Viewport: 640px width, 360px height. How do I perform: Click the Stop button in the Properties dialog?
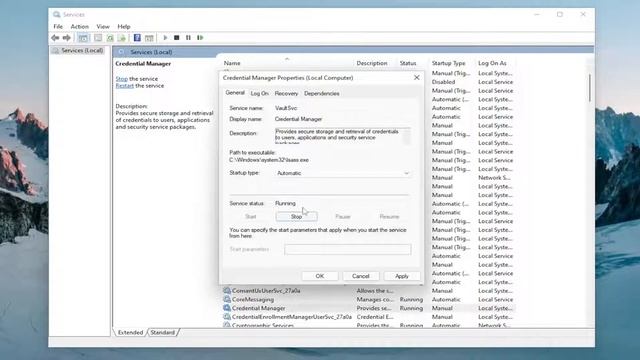coord(296,217)
